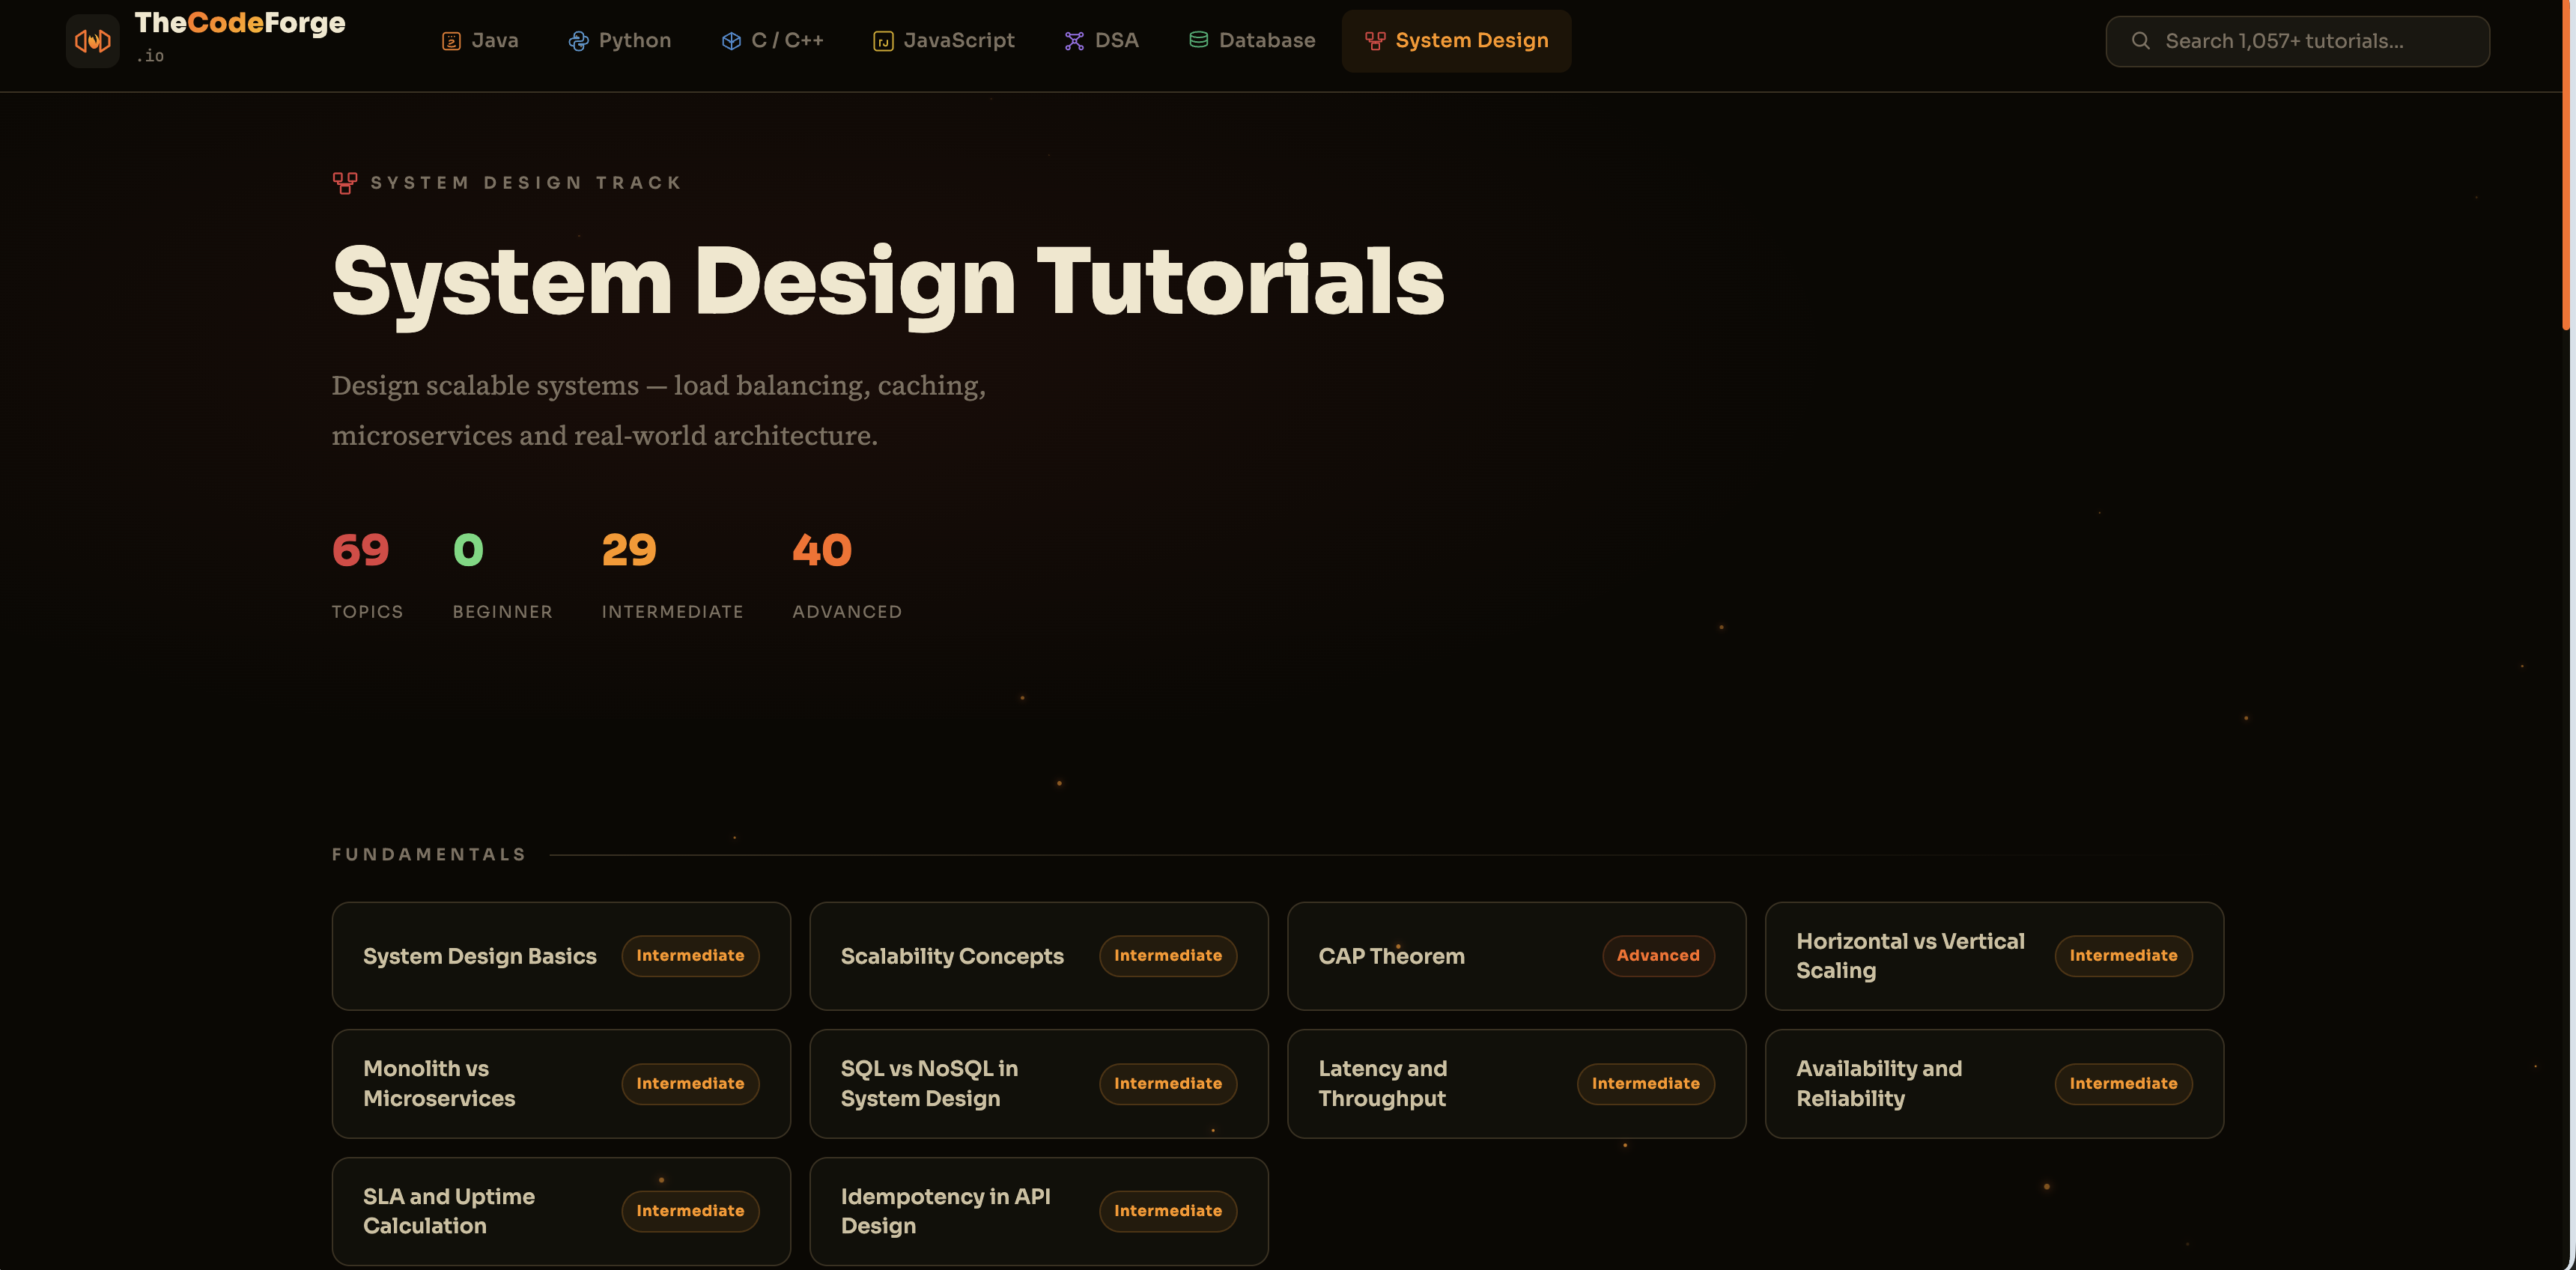The height and width of the screenshot is (1270, 2576).
Task: Click the Python logo icon in the navbar
Action: point(577,41)
